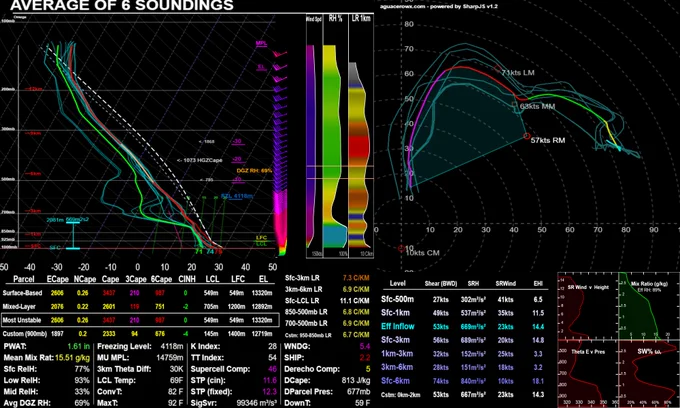Select the 63kts MM square marker
Viewport: 680px width, 408px height.
coord(515,104)
